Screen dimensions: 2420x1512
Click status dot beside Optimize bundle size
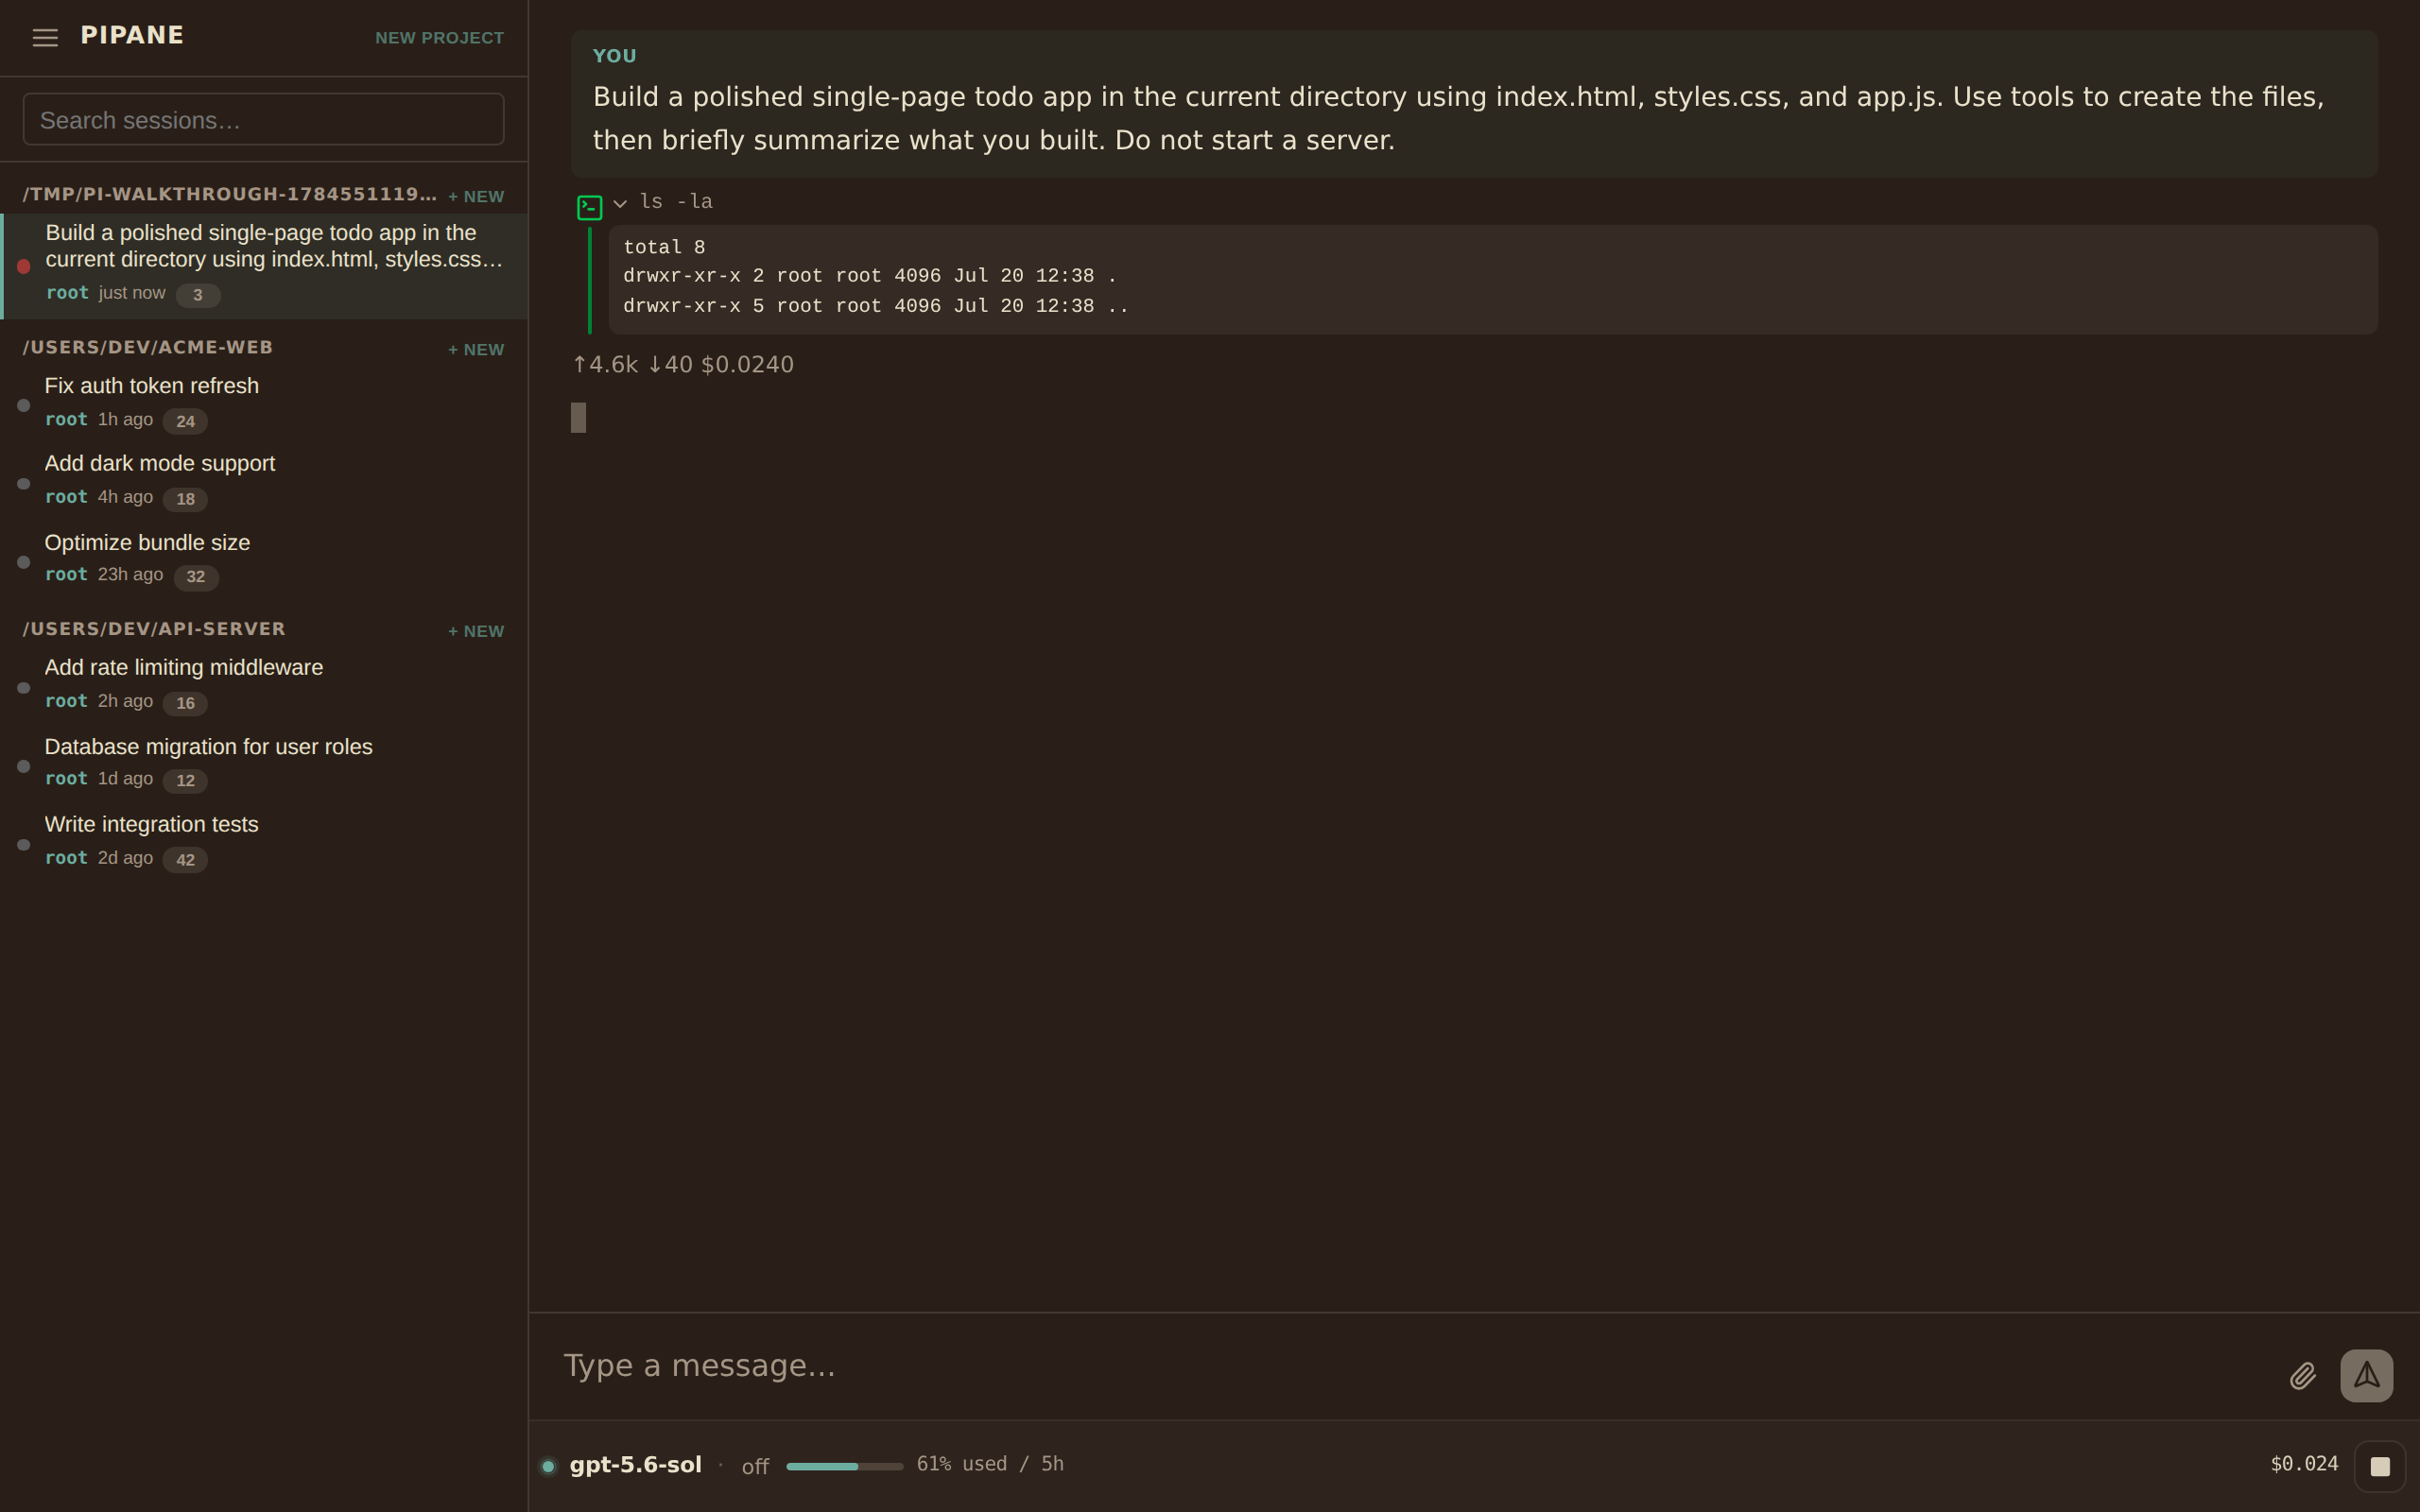pos(24,562)
